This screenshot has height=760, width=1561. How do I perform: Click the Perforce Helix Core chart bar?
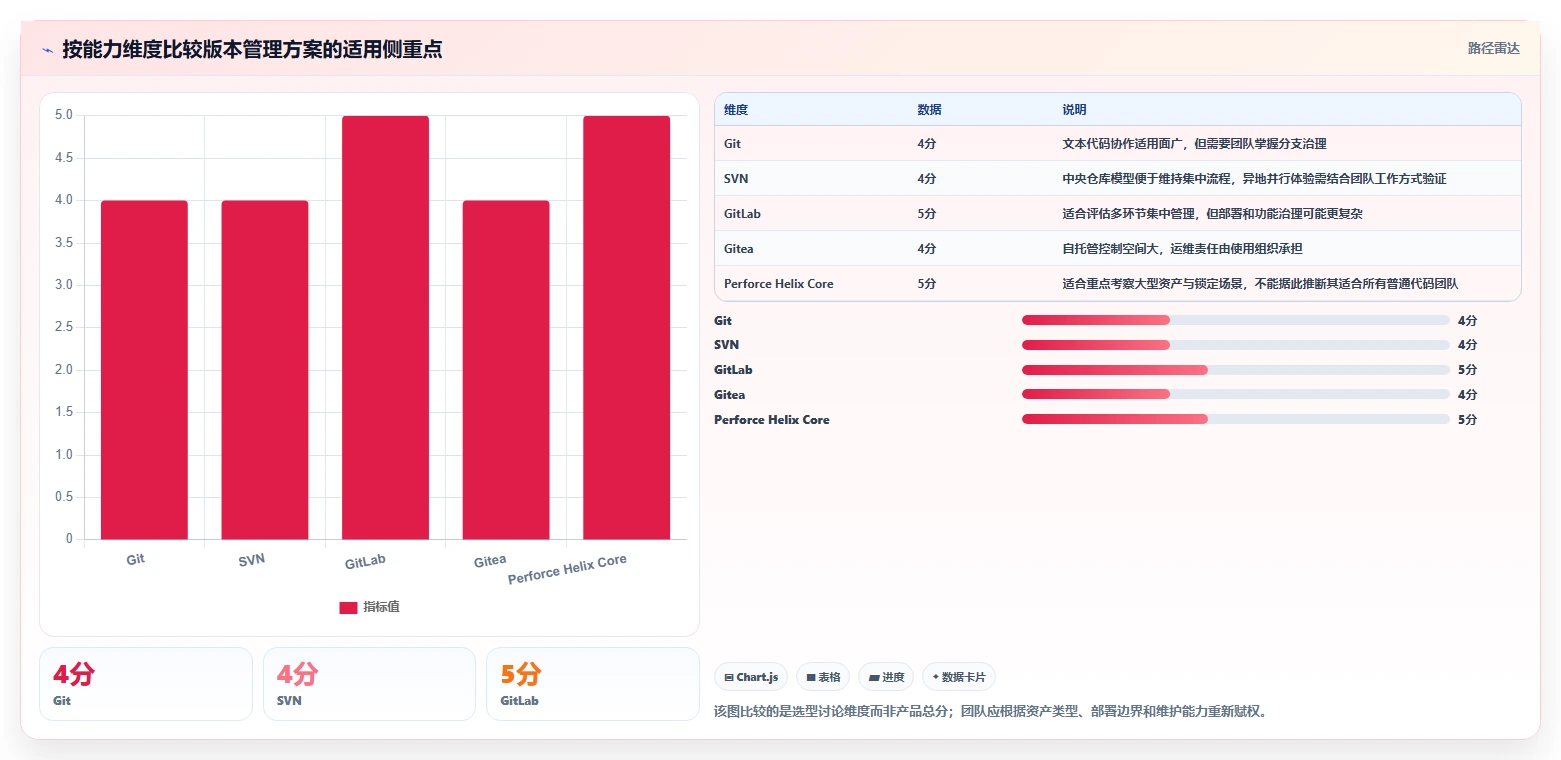tap(626, 328)
